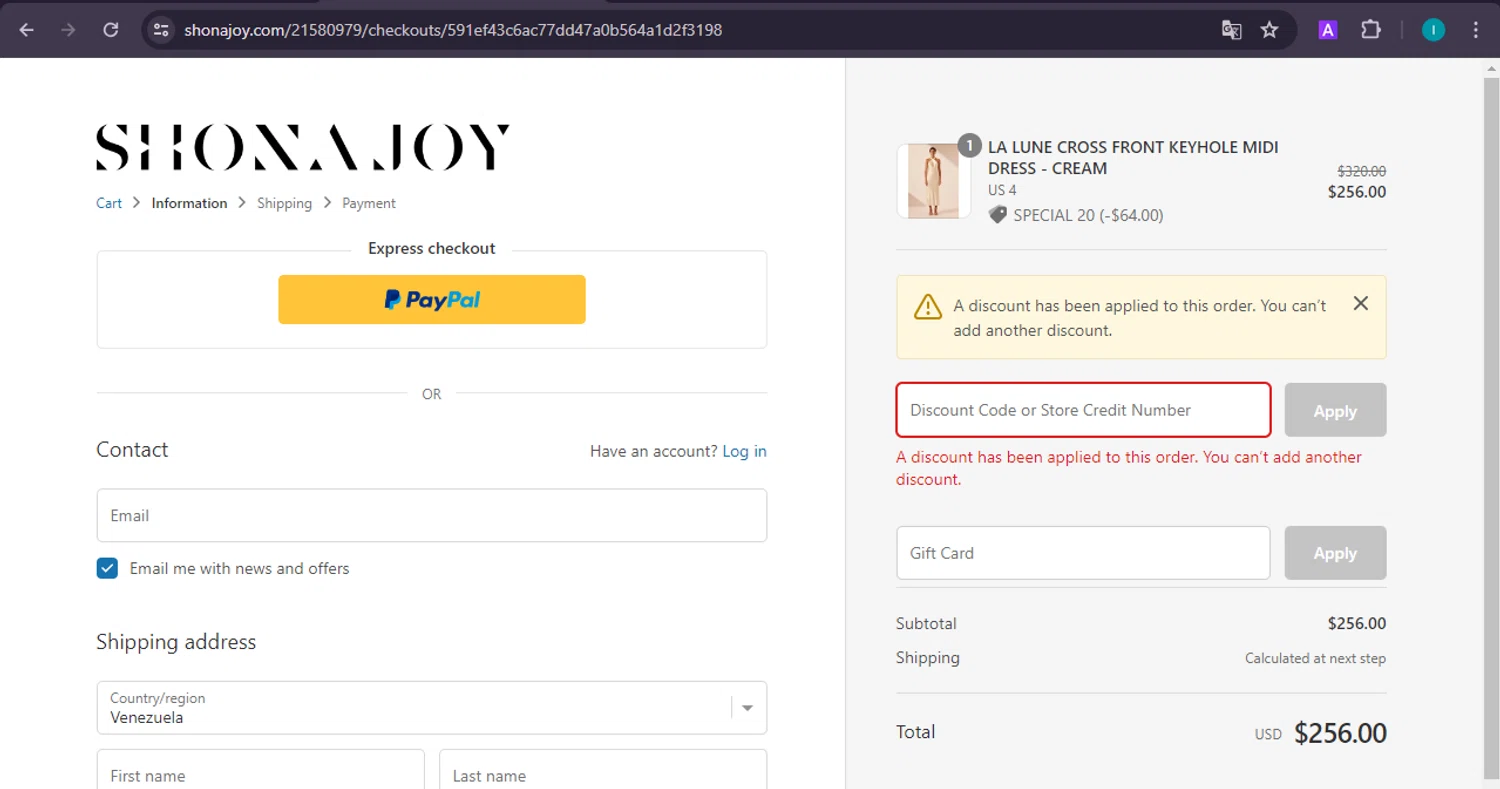
Task: Click the Last name field
Action: [603, 770]
